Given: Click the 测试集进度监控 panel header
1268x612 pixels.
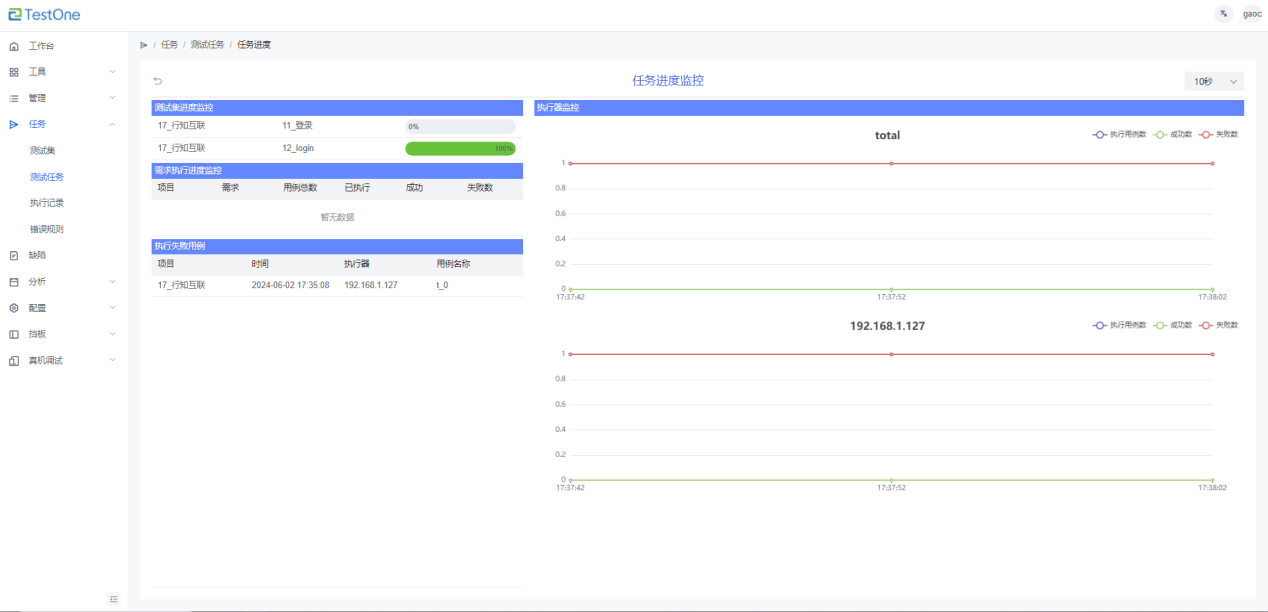Looking at the screenshot, I should pyautogui.click(x=337, y=107).
